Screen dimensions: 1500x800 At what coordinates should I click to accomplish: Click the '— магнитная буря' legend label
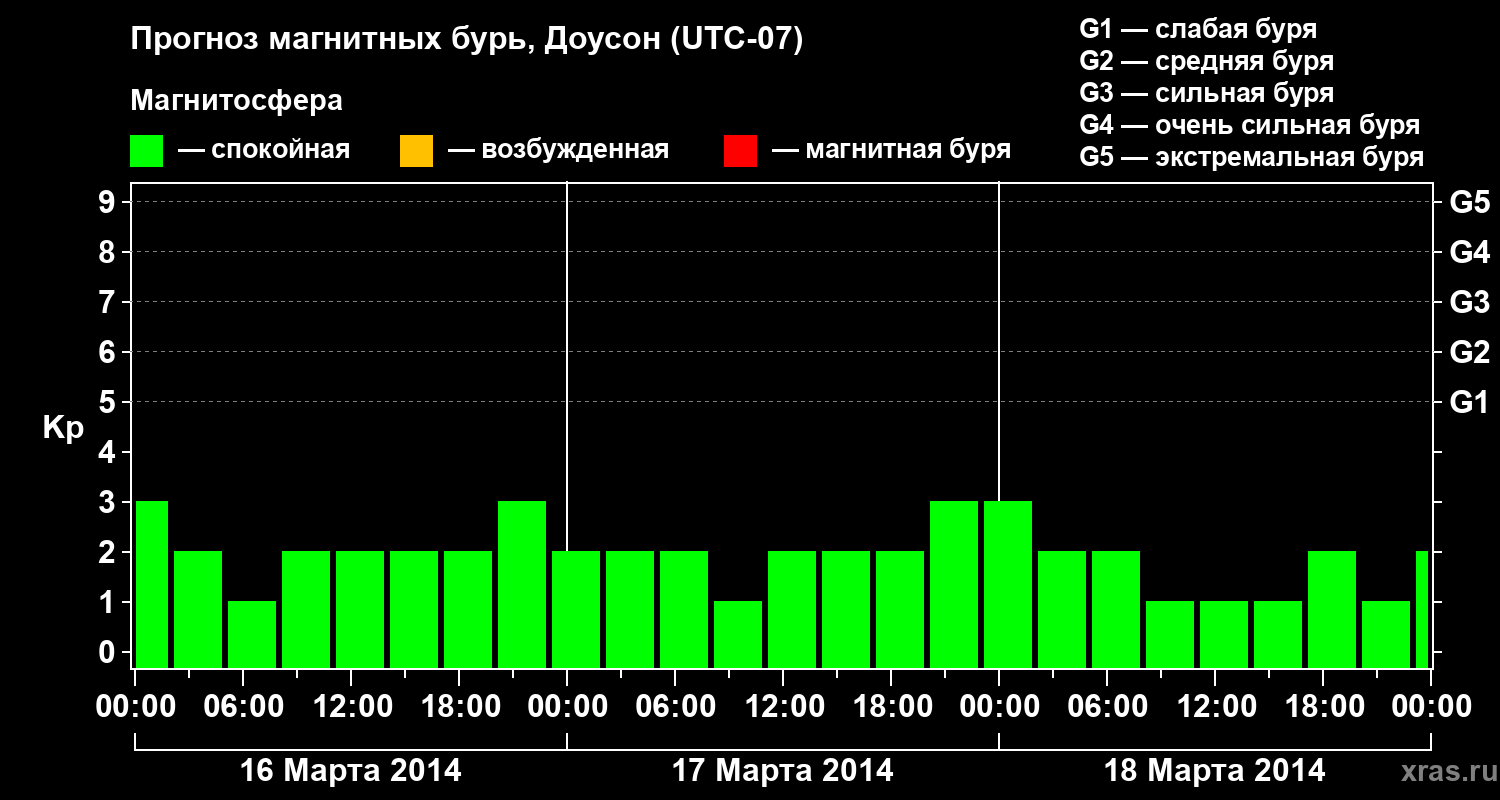click(891, 150)
